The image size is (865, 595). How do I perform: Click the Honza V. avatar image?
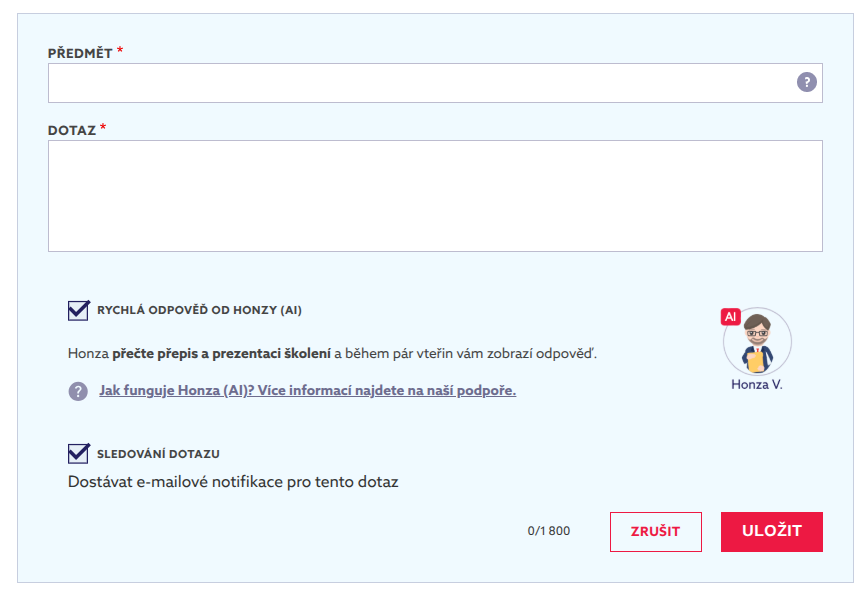coord(757,343)
